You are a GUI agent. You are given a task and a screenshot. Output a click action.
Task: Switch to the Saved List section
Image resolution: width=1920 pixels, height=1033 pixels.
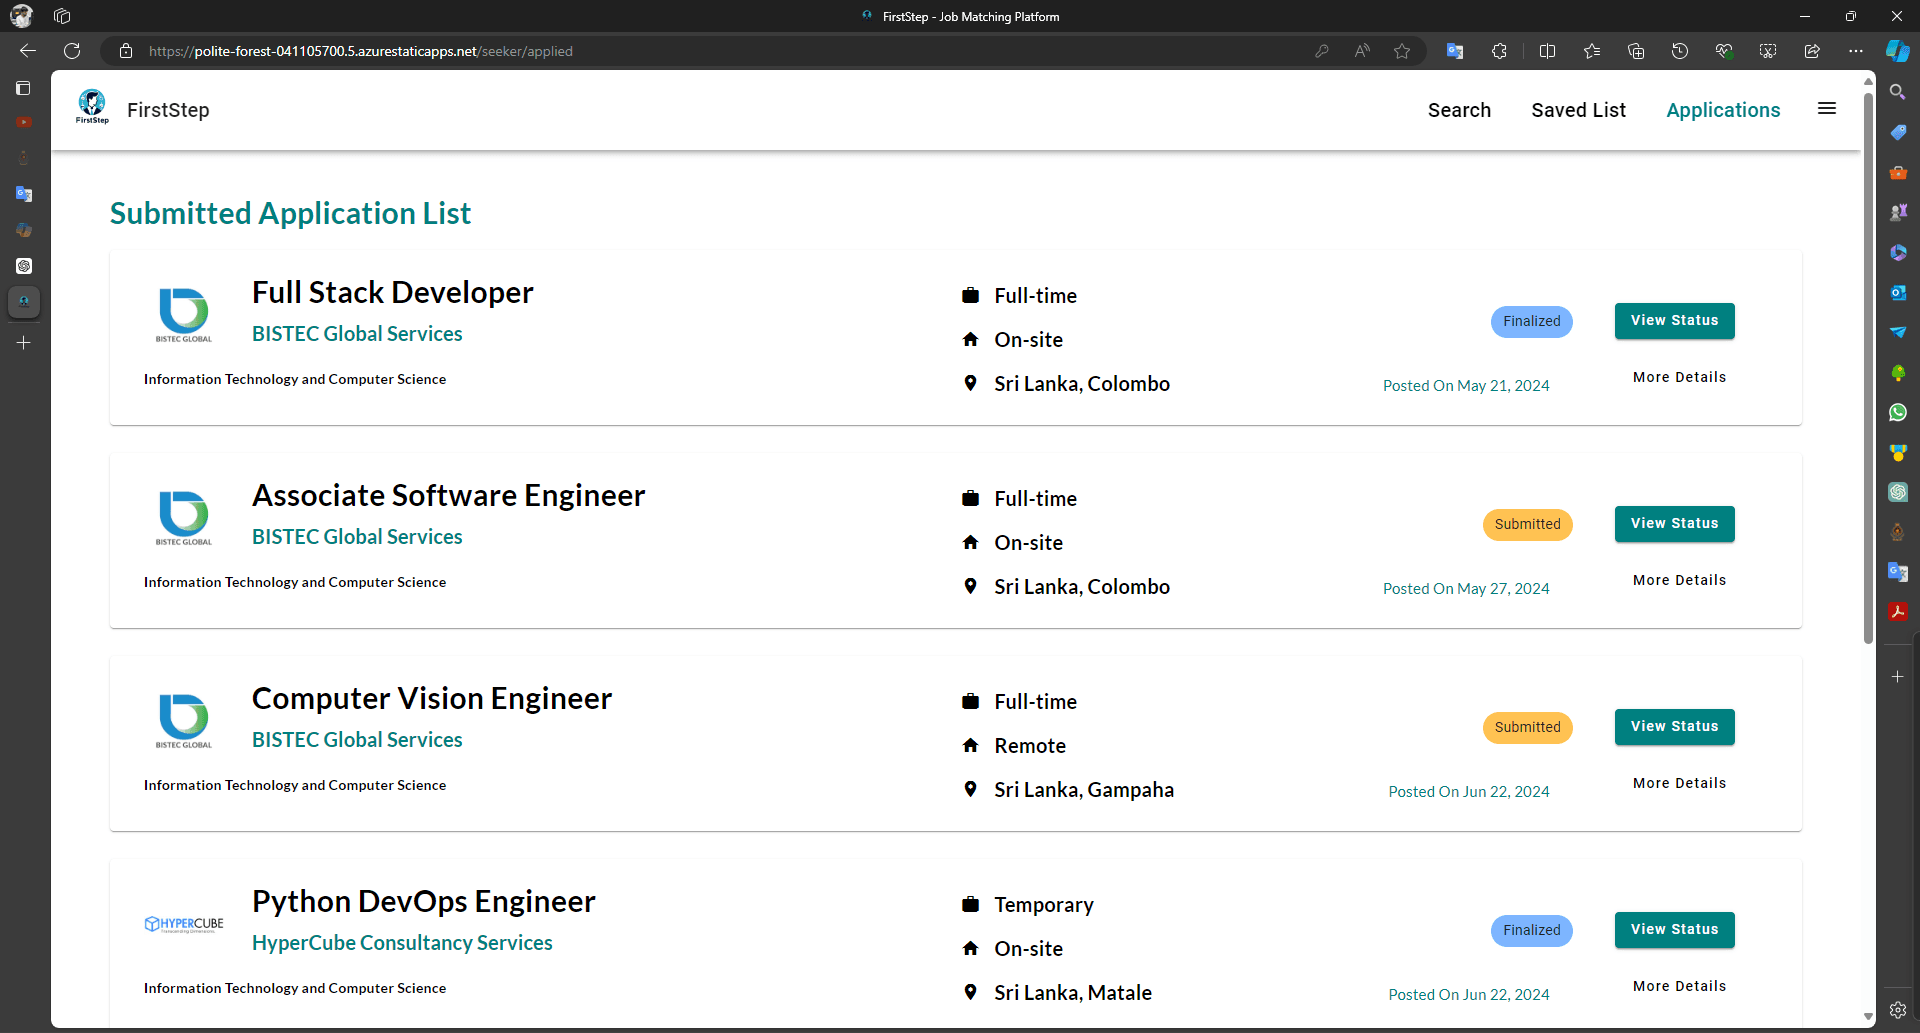click(1579, 110)
